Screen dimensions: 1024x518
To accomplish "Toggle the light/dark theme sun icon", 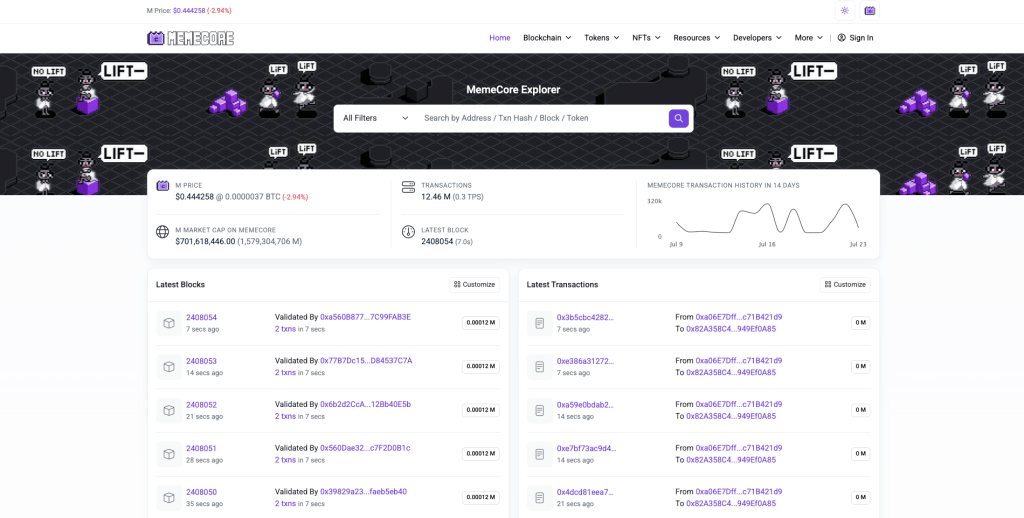I will [x=844, y=11].
